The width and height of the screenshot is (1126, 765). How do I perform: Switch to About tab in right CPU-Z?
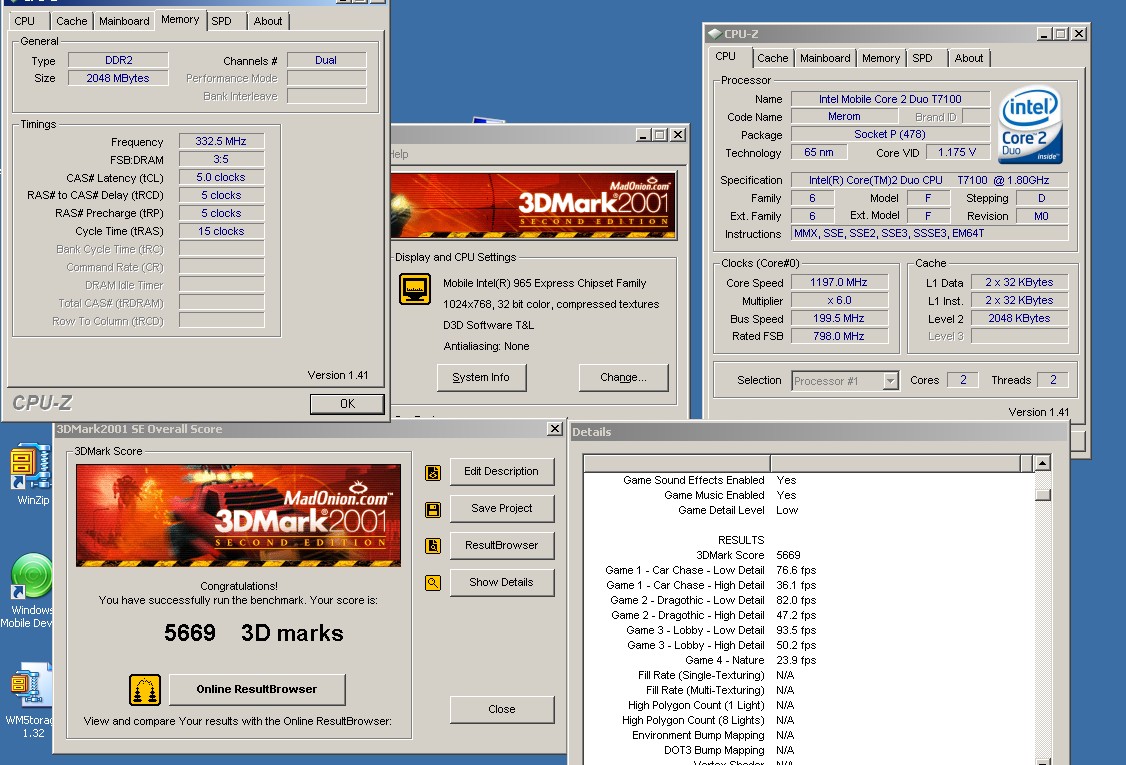(968, 58)
